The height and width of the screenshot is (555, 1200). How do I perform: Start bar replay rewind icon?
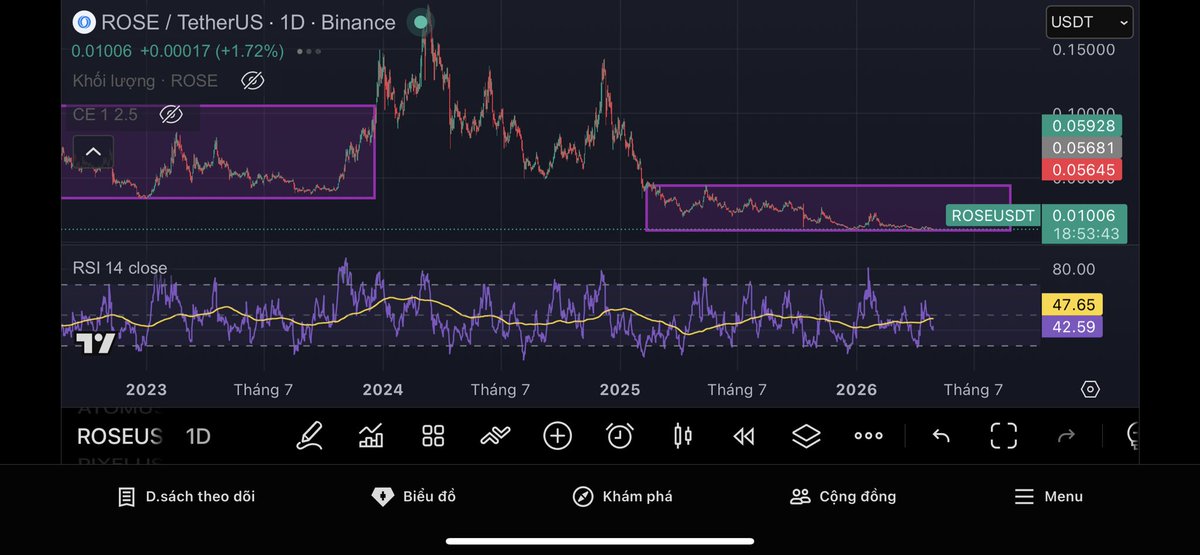[x=744, y=436]
